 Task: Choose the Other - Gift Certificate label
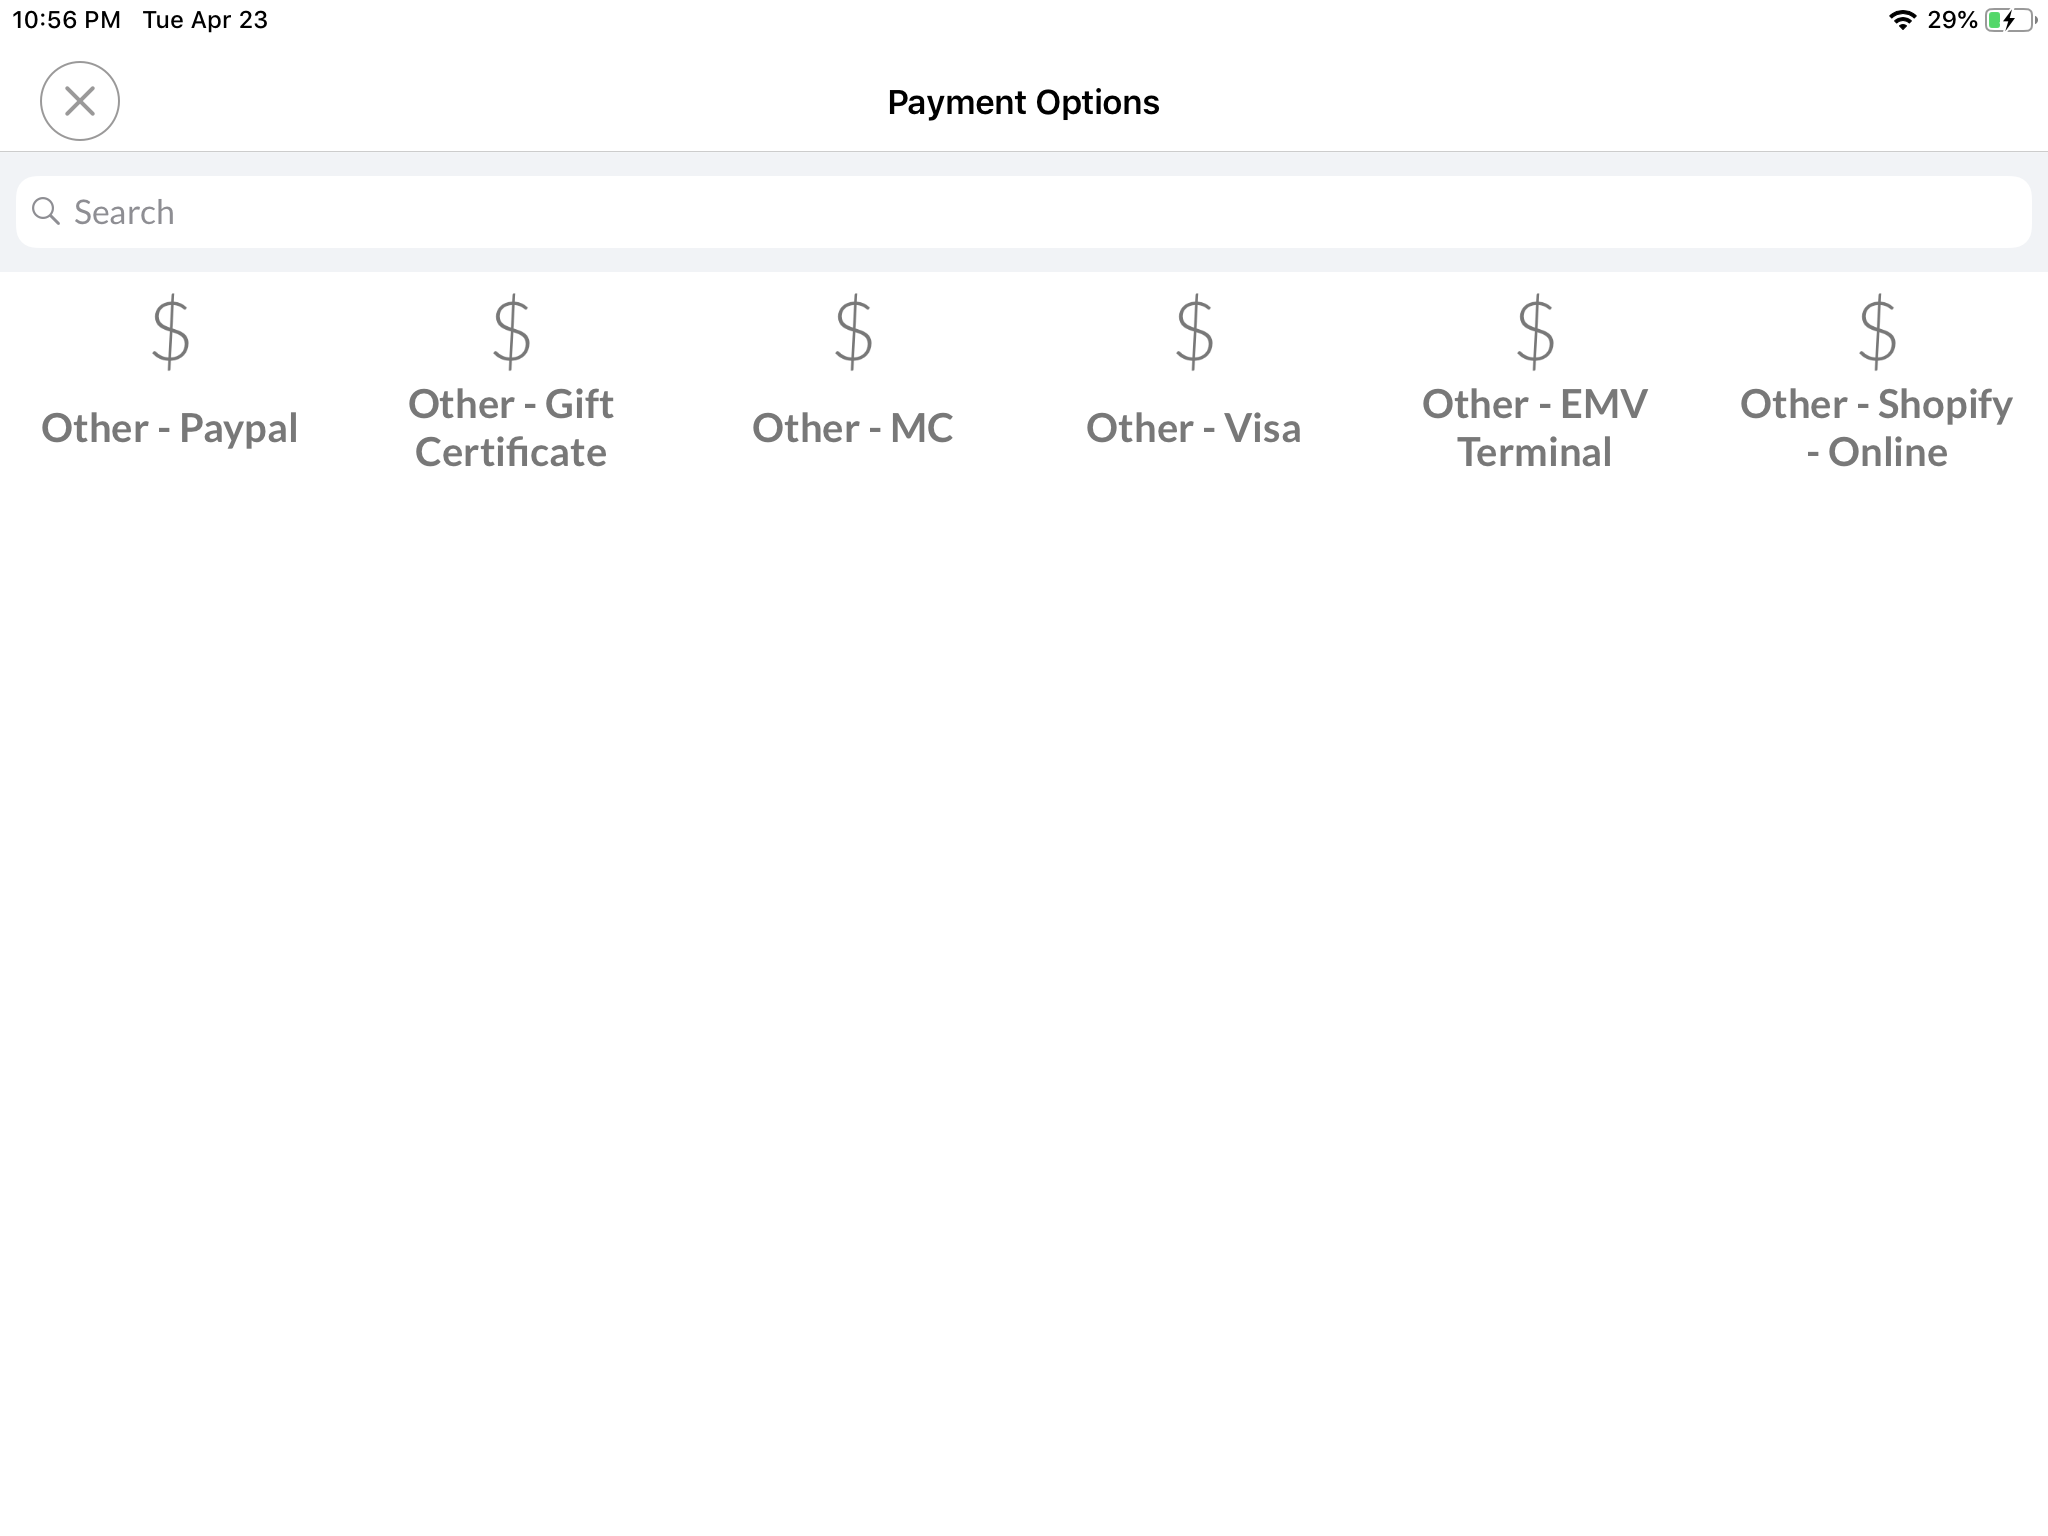click(x=511, y=428)
